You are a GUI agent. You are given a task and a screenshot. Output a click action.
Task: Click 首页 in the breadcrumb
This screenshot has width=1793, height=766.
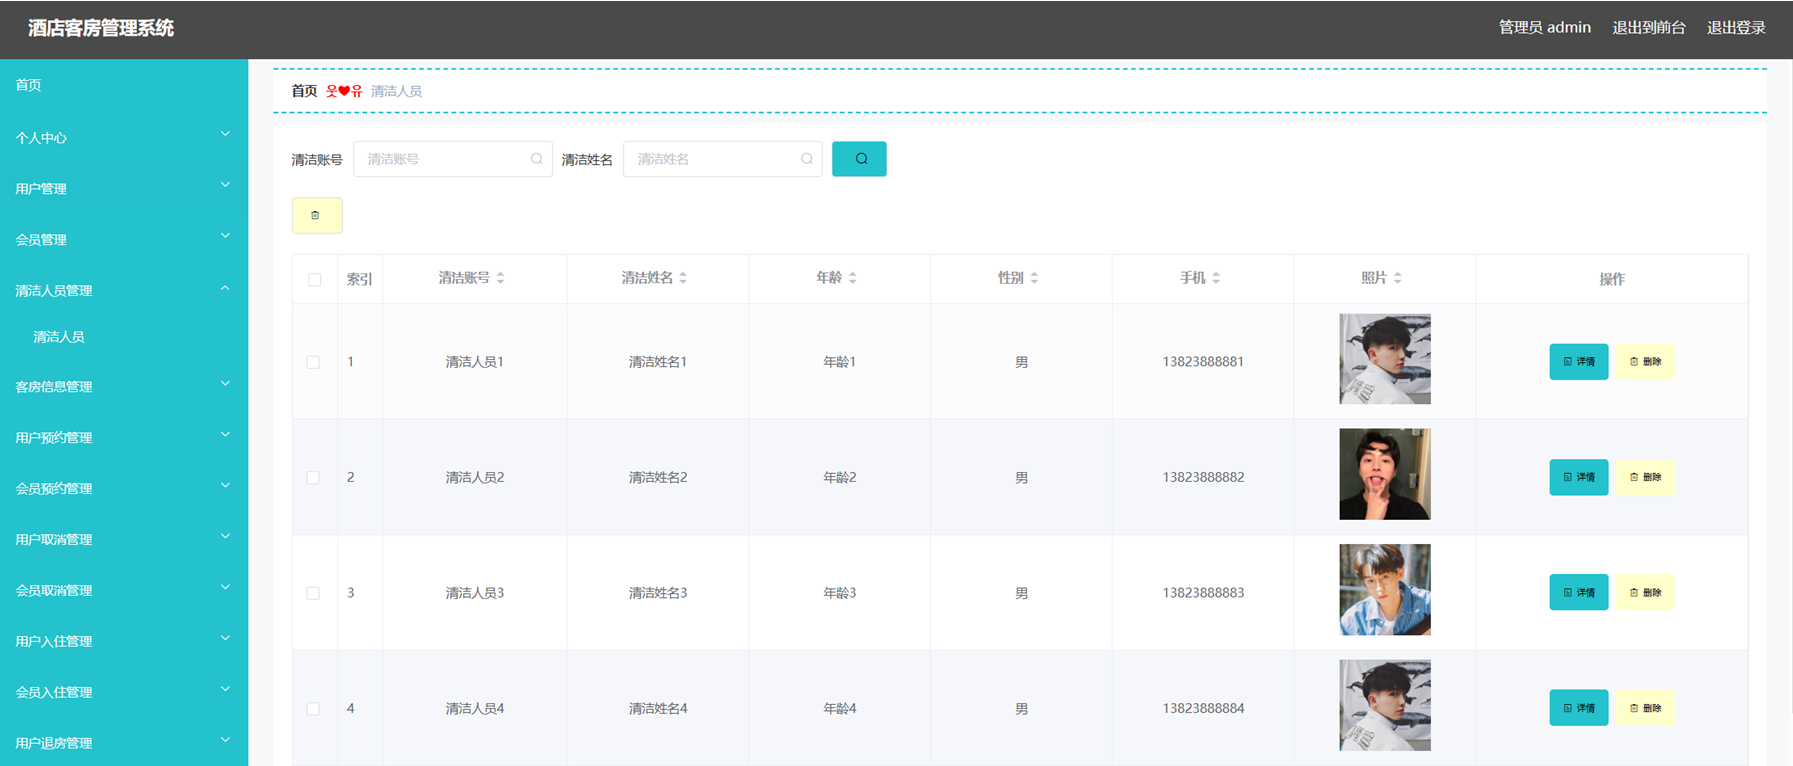tap(304, 91)
